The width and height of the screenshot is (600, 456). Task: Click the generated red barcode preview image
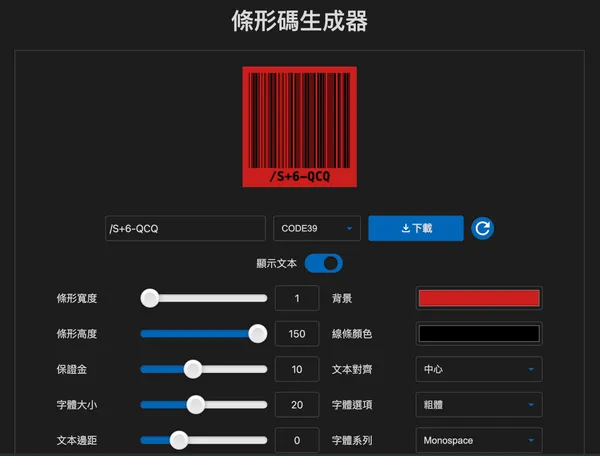point(300,127)
